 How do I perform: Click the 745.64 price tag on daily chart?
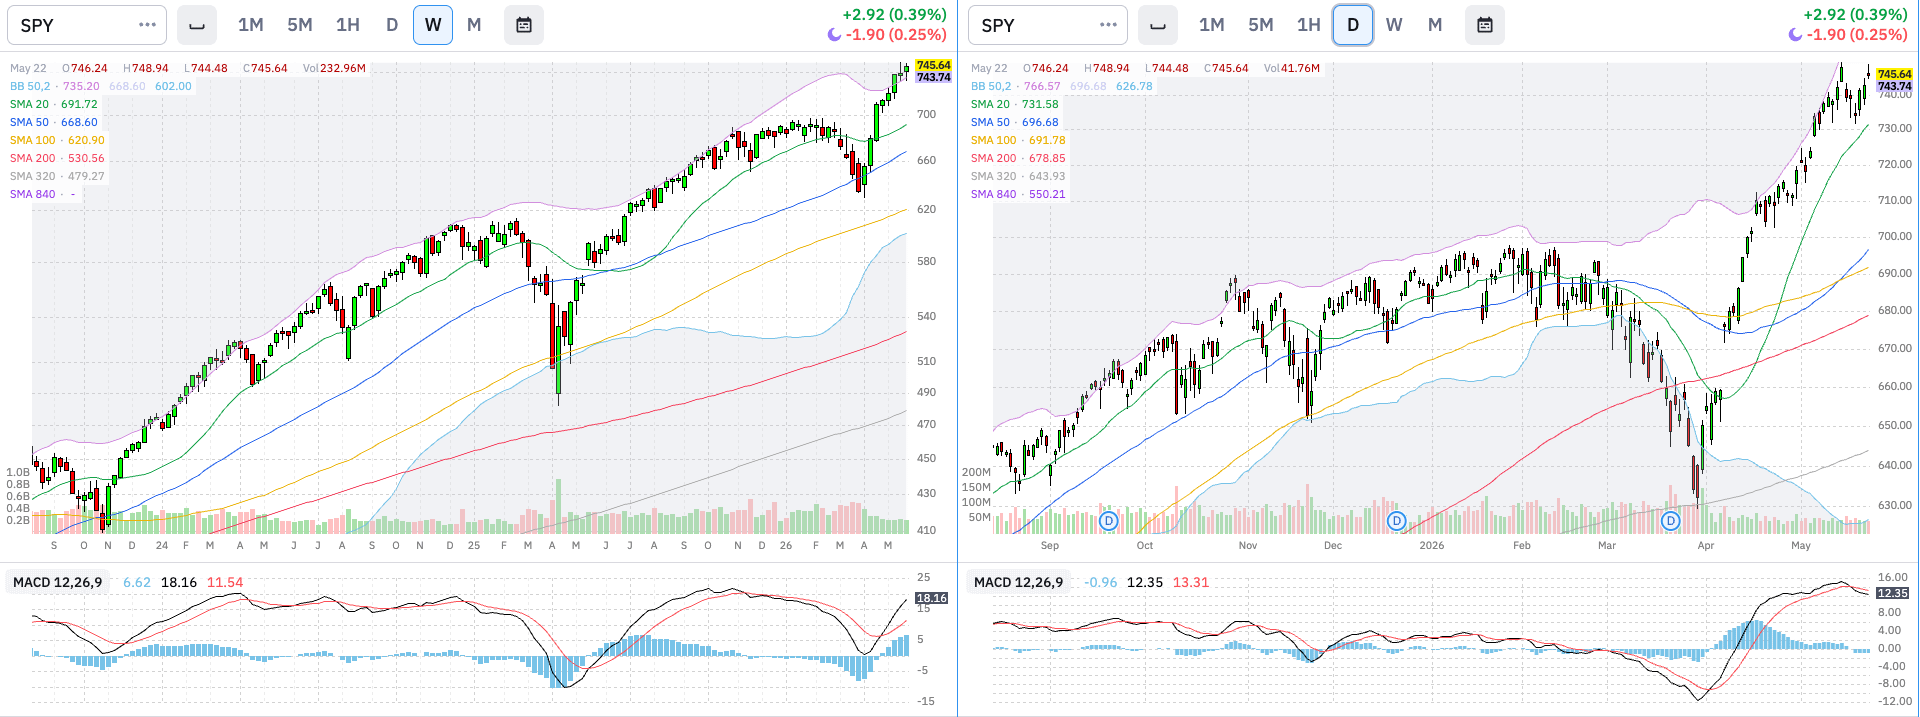tap(1894, 74)
